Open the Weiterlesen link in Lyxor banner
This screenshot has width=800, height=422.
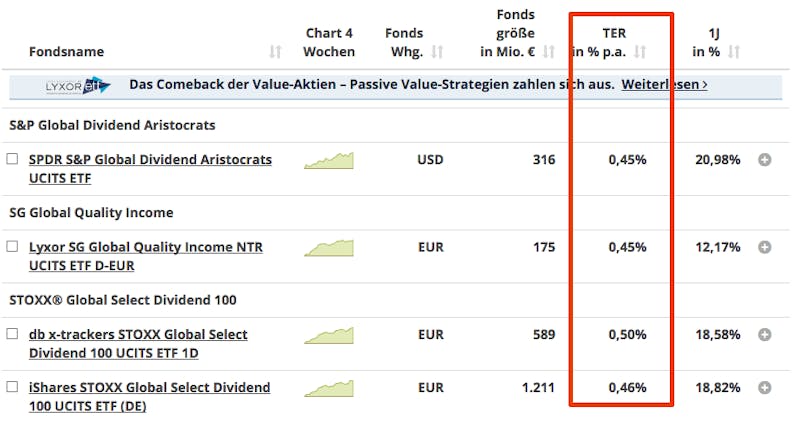[x=664, y=84]
